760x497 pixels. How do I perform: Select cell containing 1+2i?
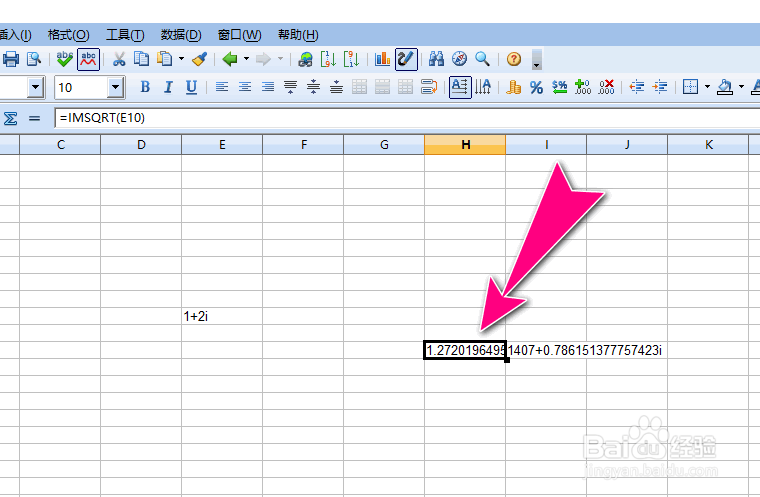click(x=222, y=316)
